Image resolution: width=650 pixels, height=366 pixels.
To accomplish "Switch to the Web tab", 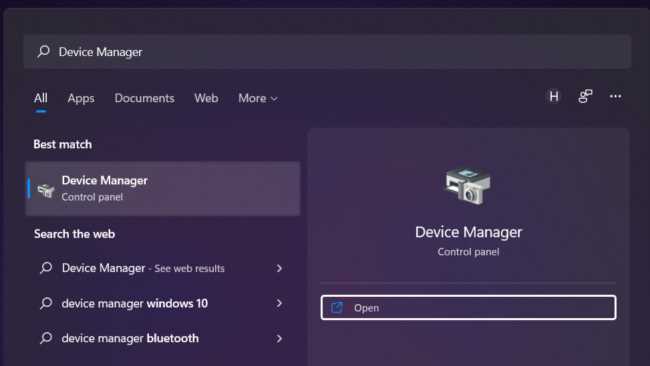I will click(206, 98).
